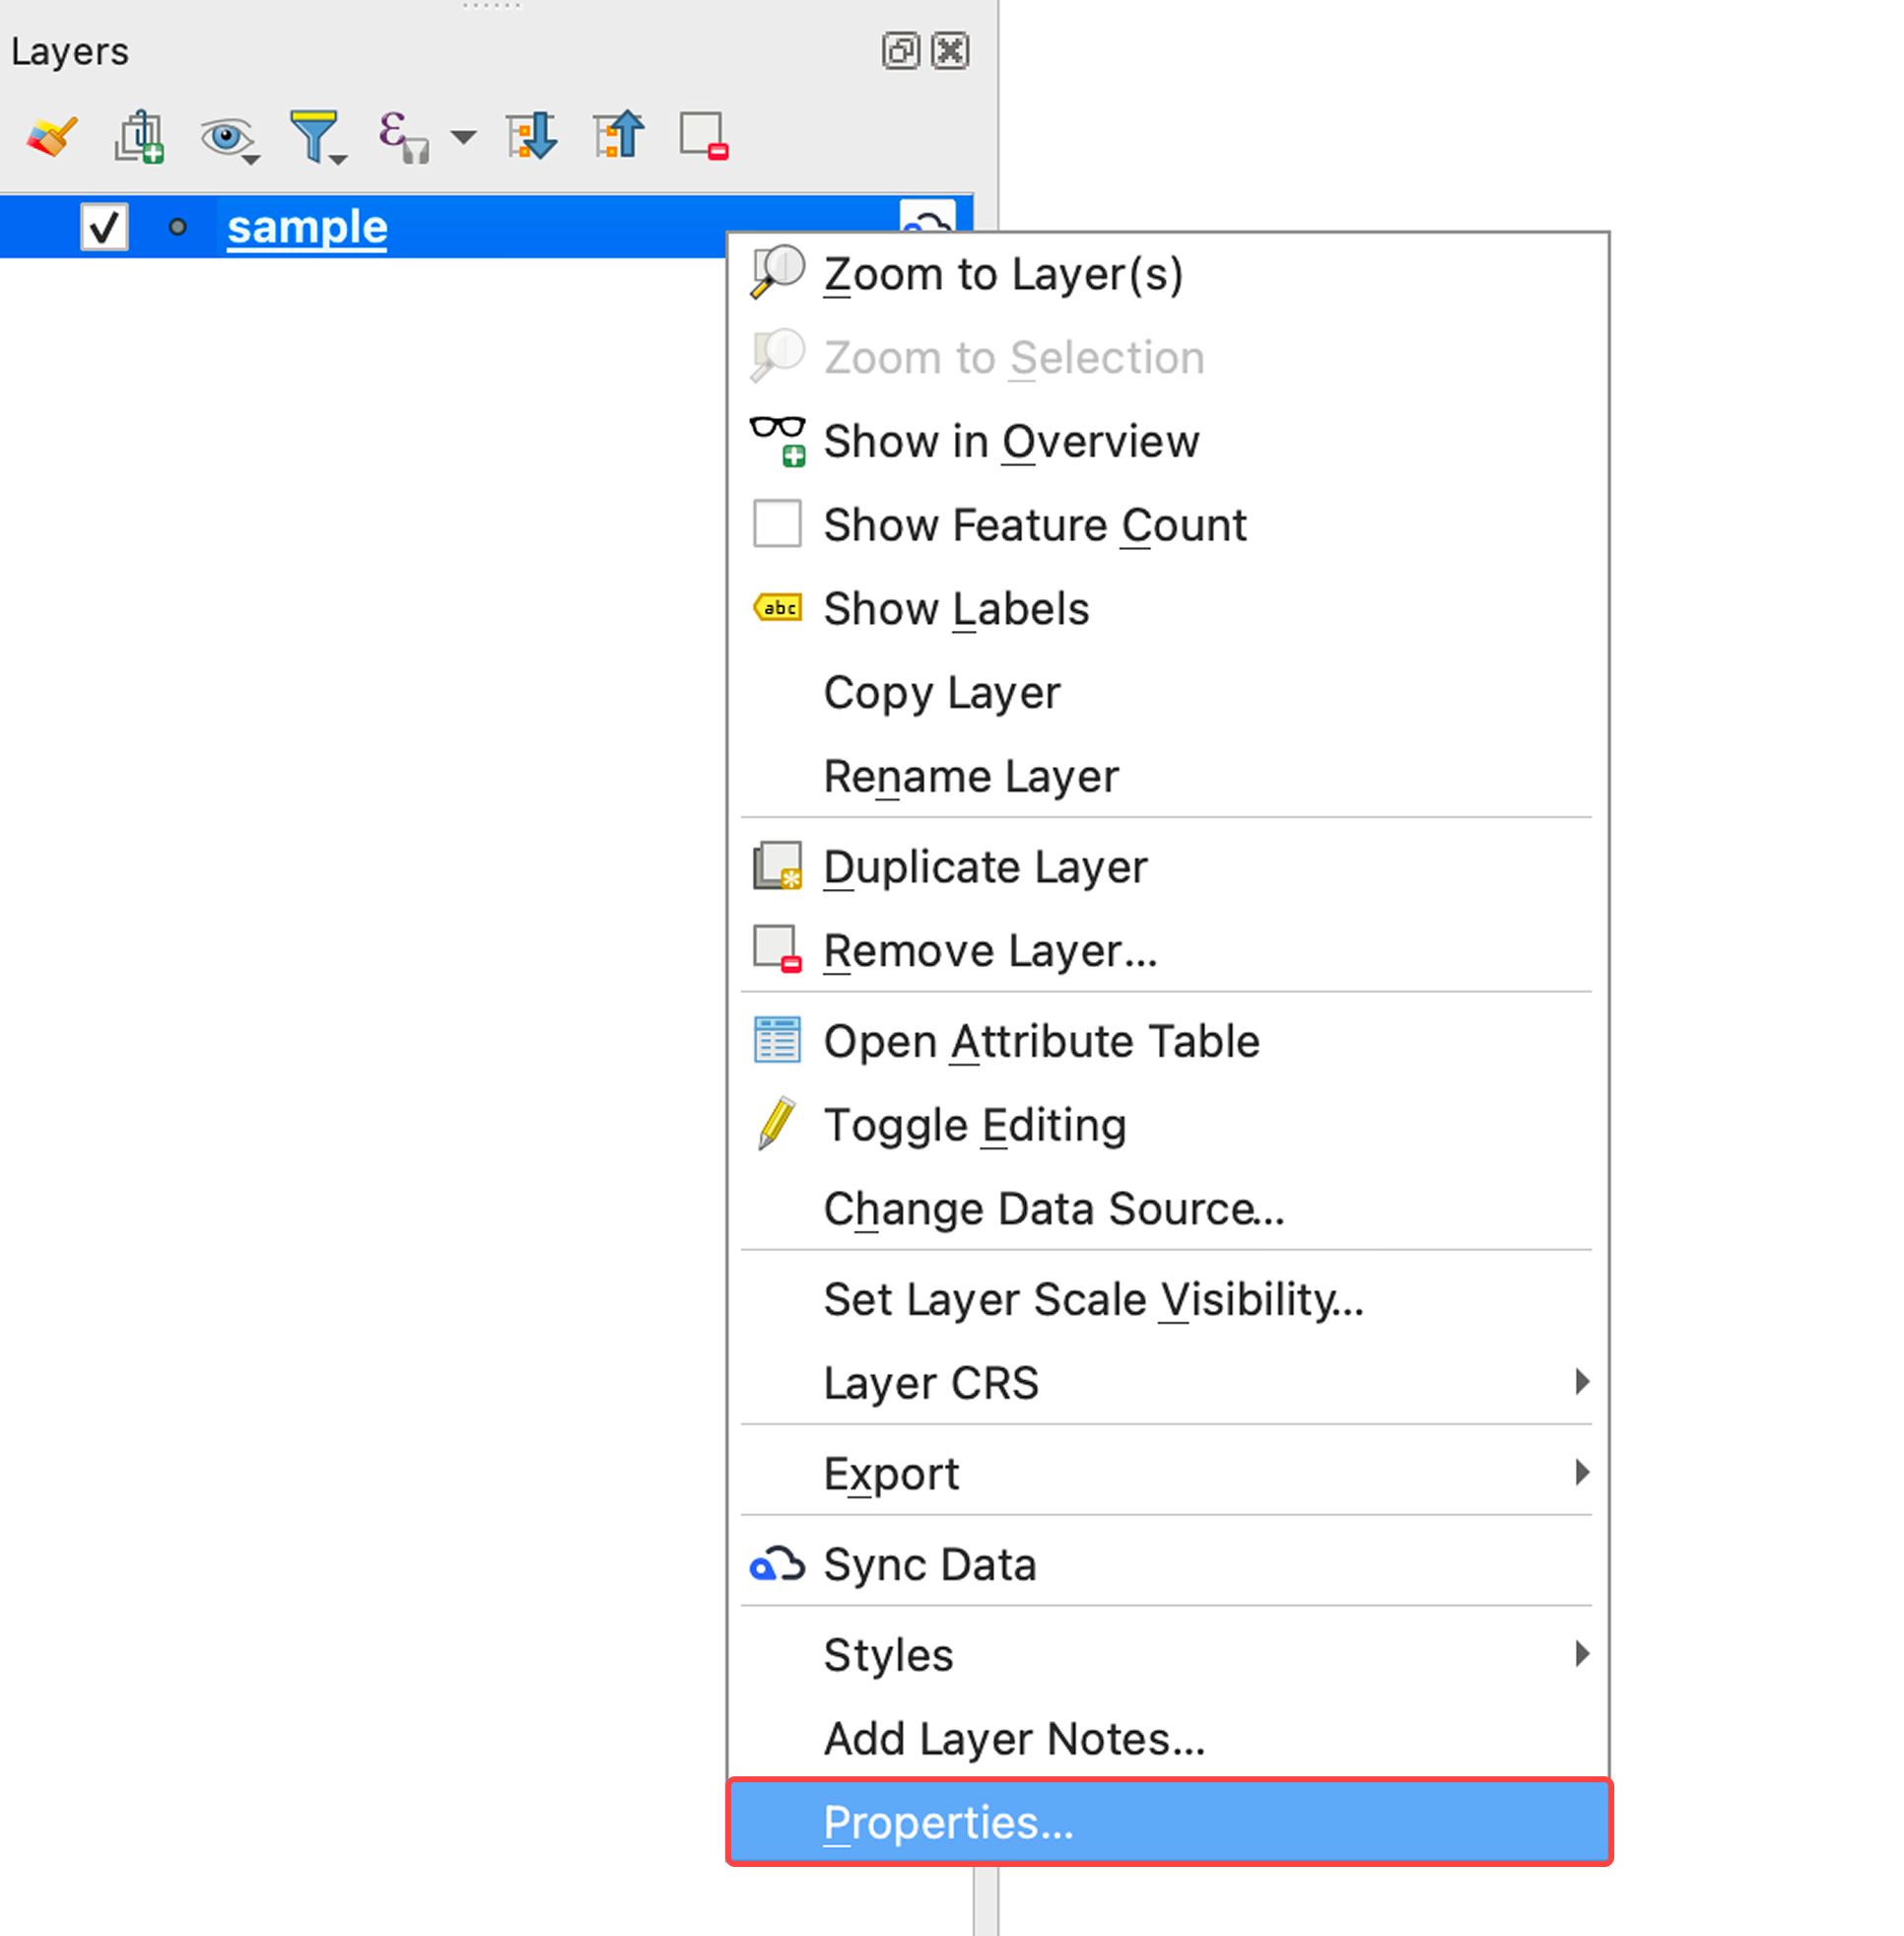Enable the Show Feature Count checkbox
This screenshot has width=1904, height=1936.
pos(777,524)
